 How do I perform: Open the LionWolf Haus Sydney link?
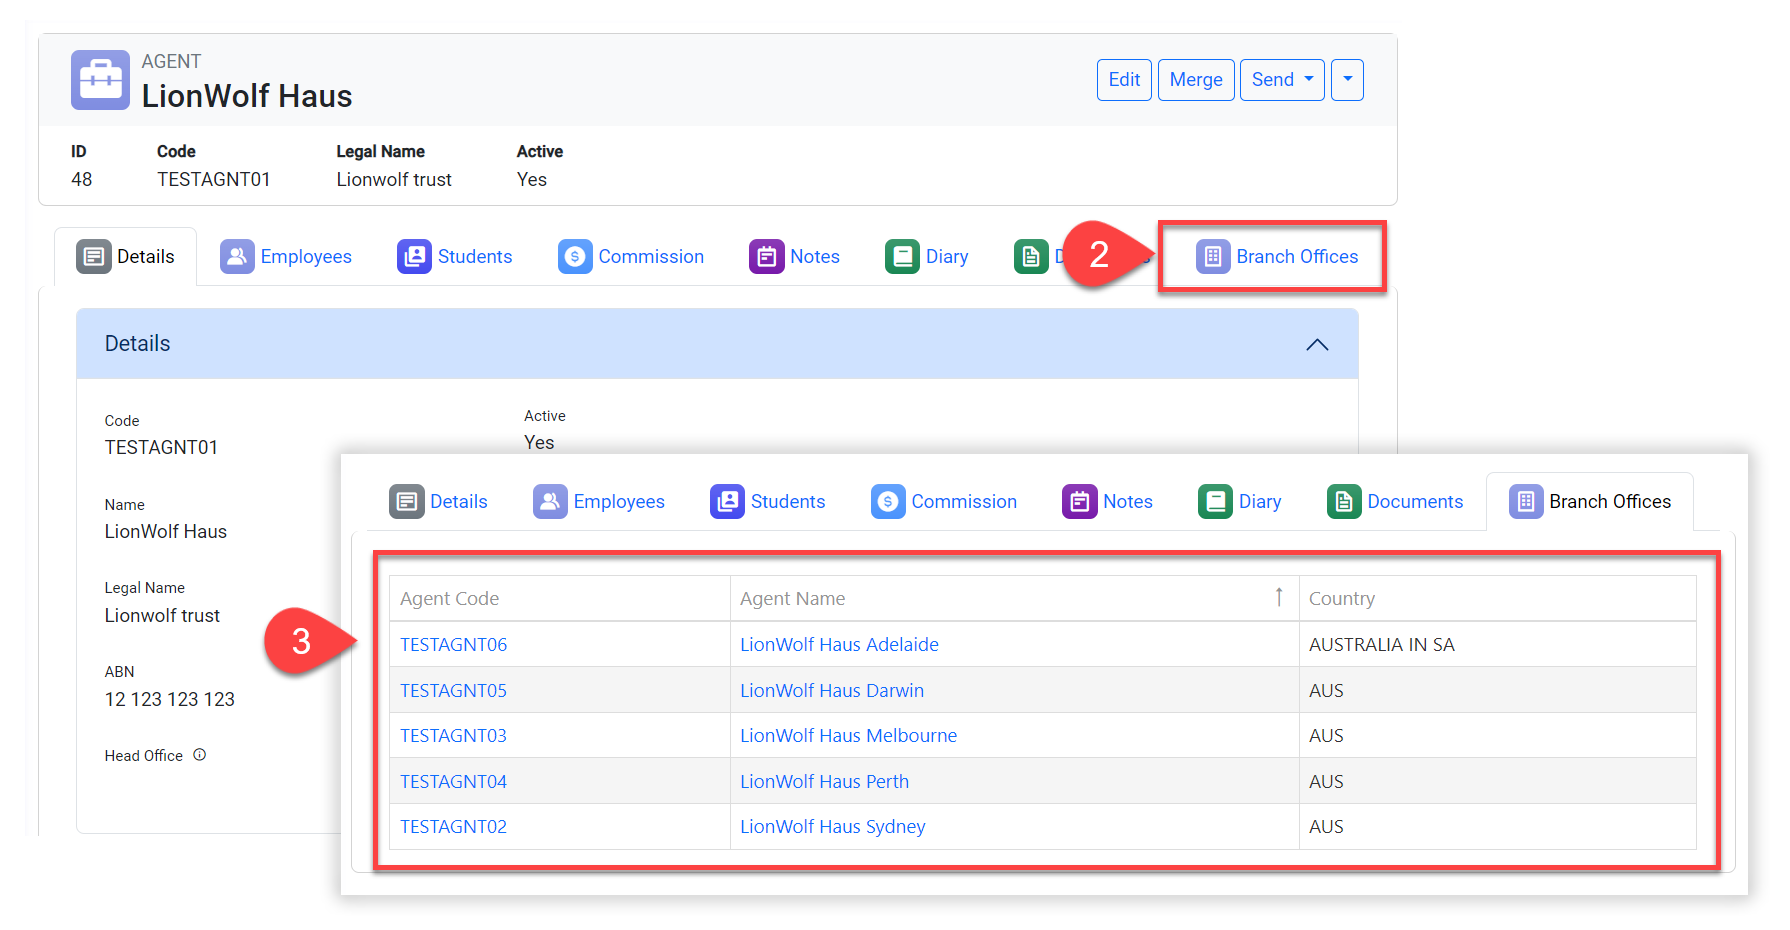(832, 827)
